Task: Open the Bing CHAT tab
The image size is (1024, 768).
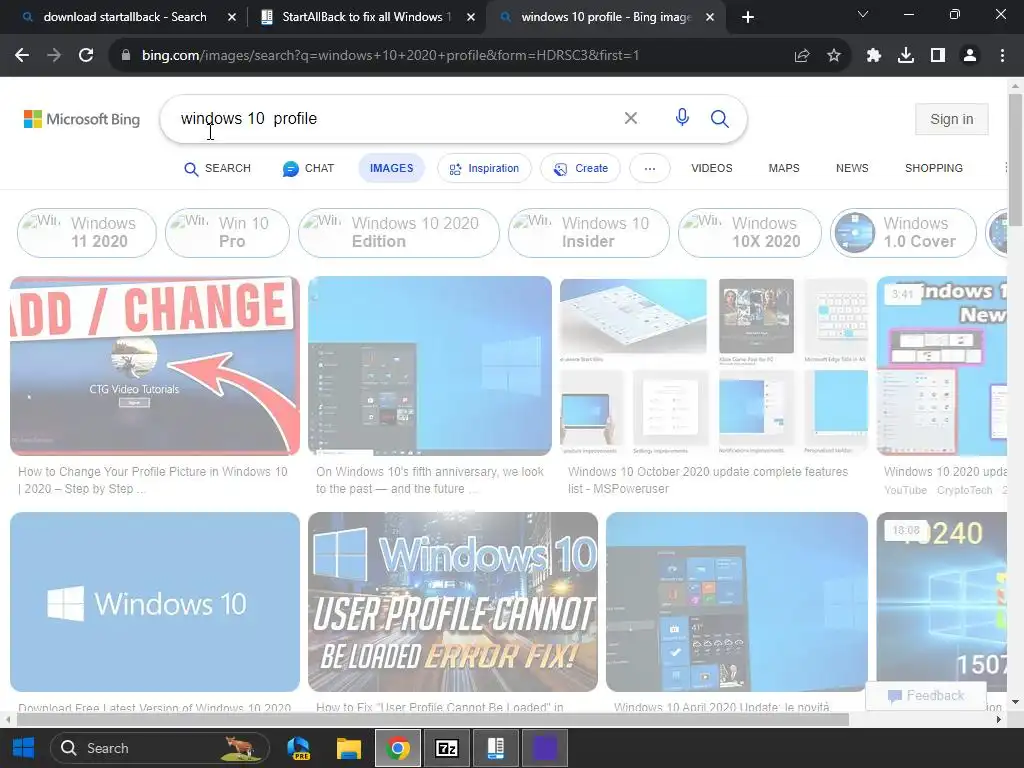Action: point(308,168)
